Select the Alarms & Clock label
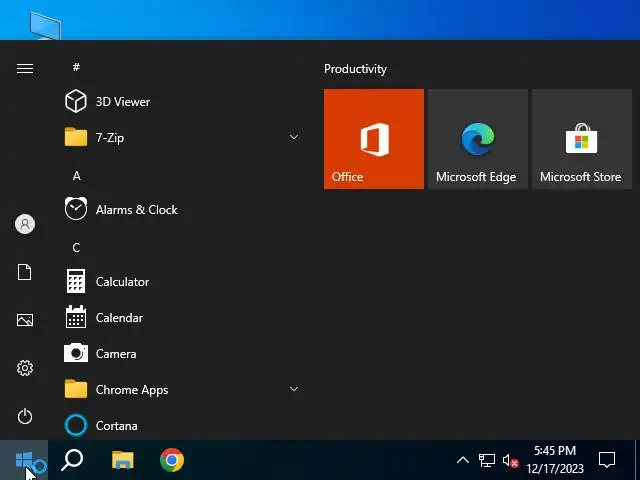Viewport: 640px width, 480px height. point(137,210)
